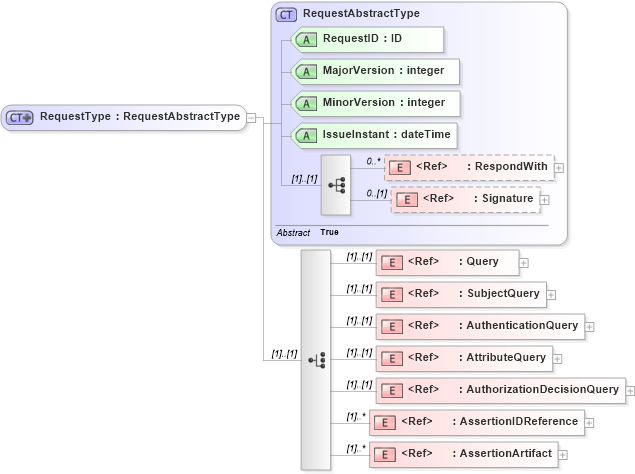This screenshot has height=474, width=635.
Task: Click the Abstract property label
Action: [293, 233]
